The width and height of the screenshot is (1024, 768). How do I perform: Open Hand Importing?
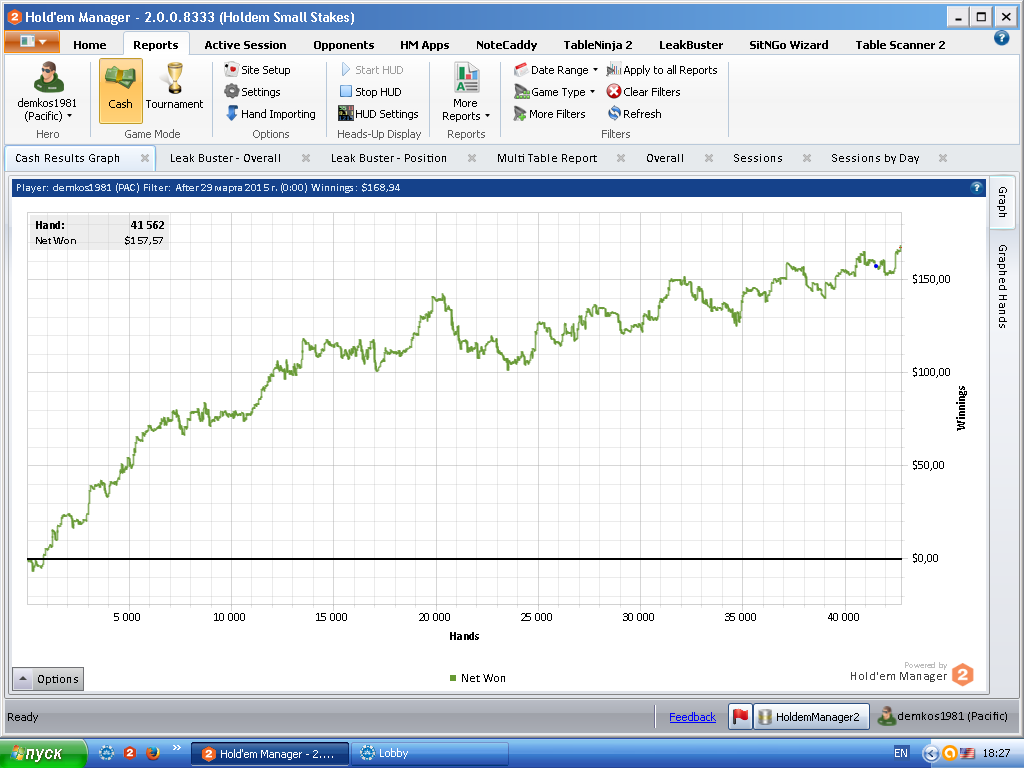click(x=270, y=114)
